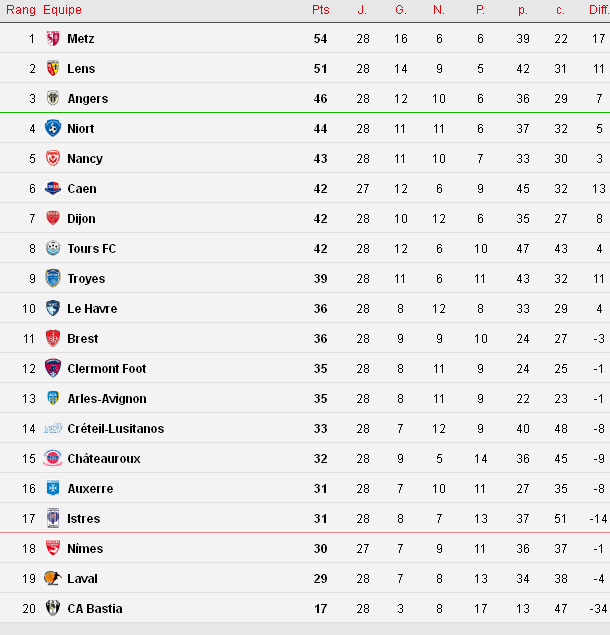Click the Auxerre club crest icon
Image resolution: width=610 pixels, height=635 pixels.
pos(53,489)
